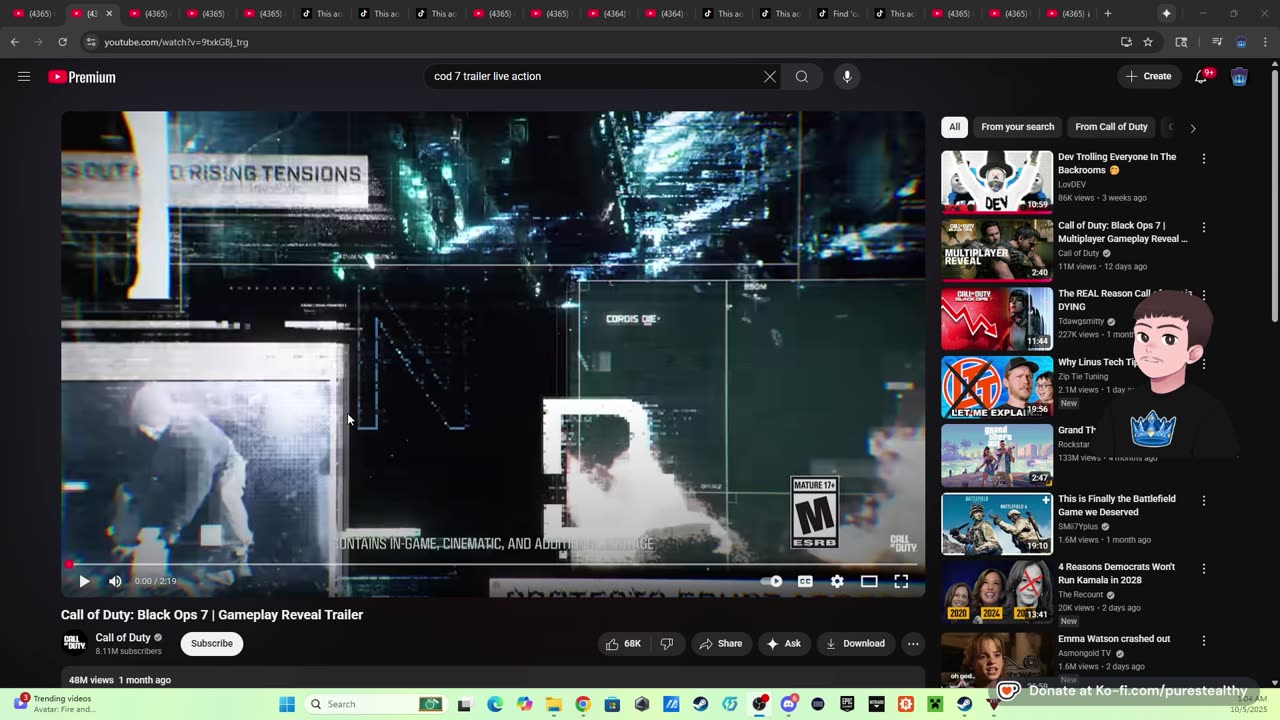Toggle closed captions on video

[x=805, y=581]
